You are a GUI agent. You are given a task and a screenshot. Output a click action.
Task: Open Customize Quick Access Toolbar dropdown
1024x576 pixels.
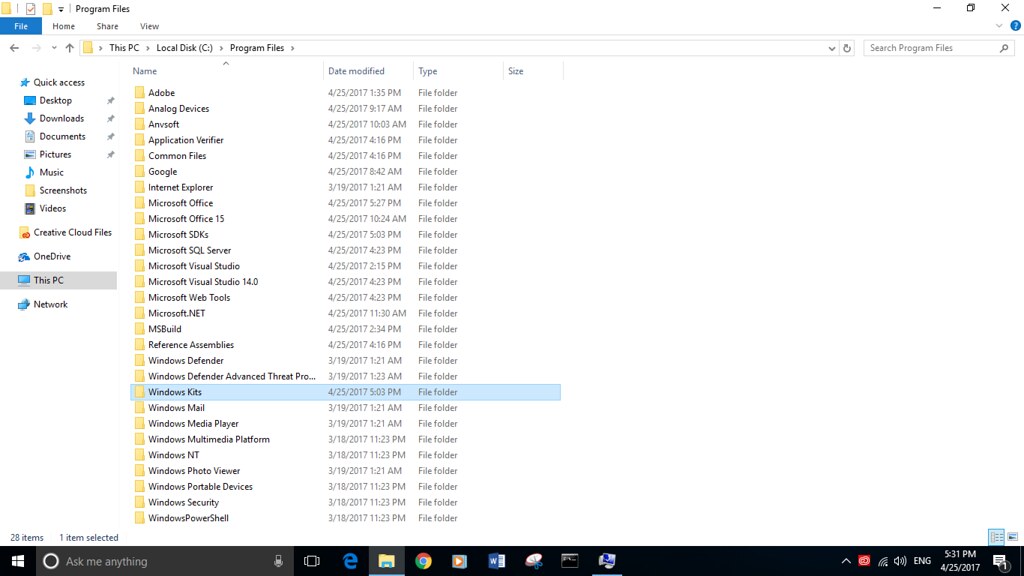61,9
